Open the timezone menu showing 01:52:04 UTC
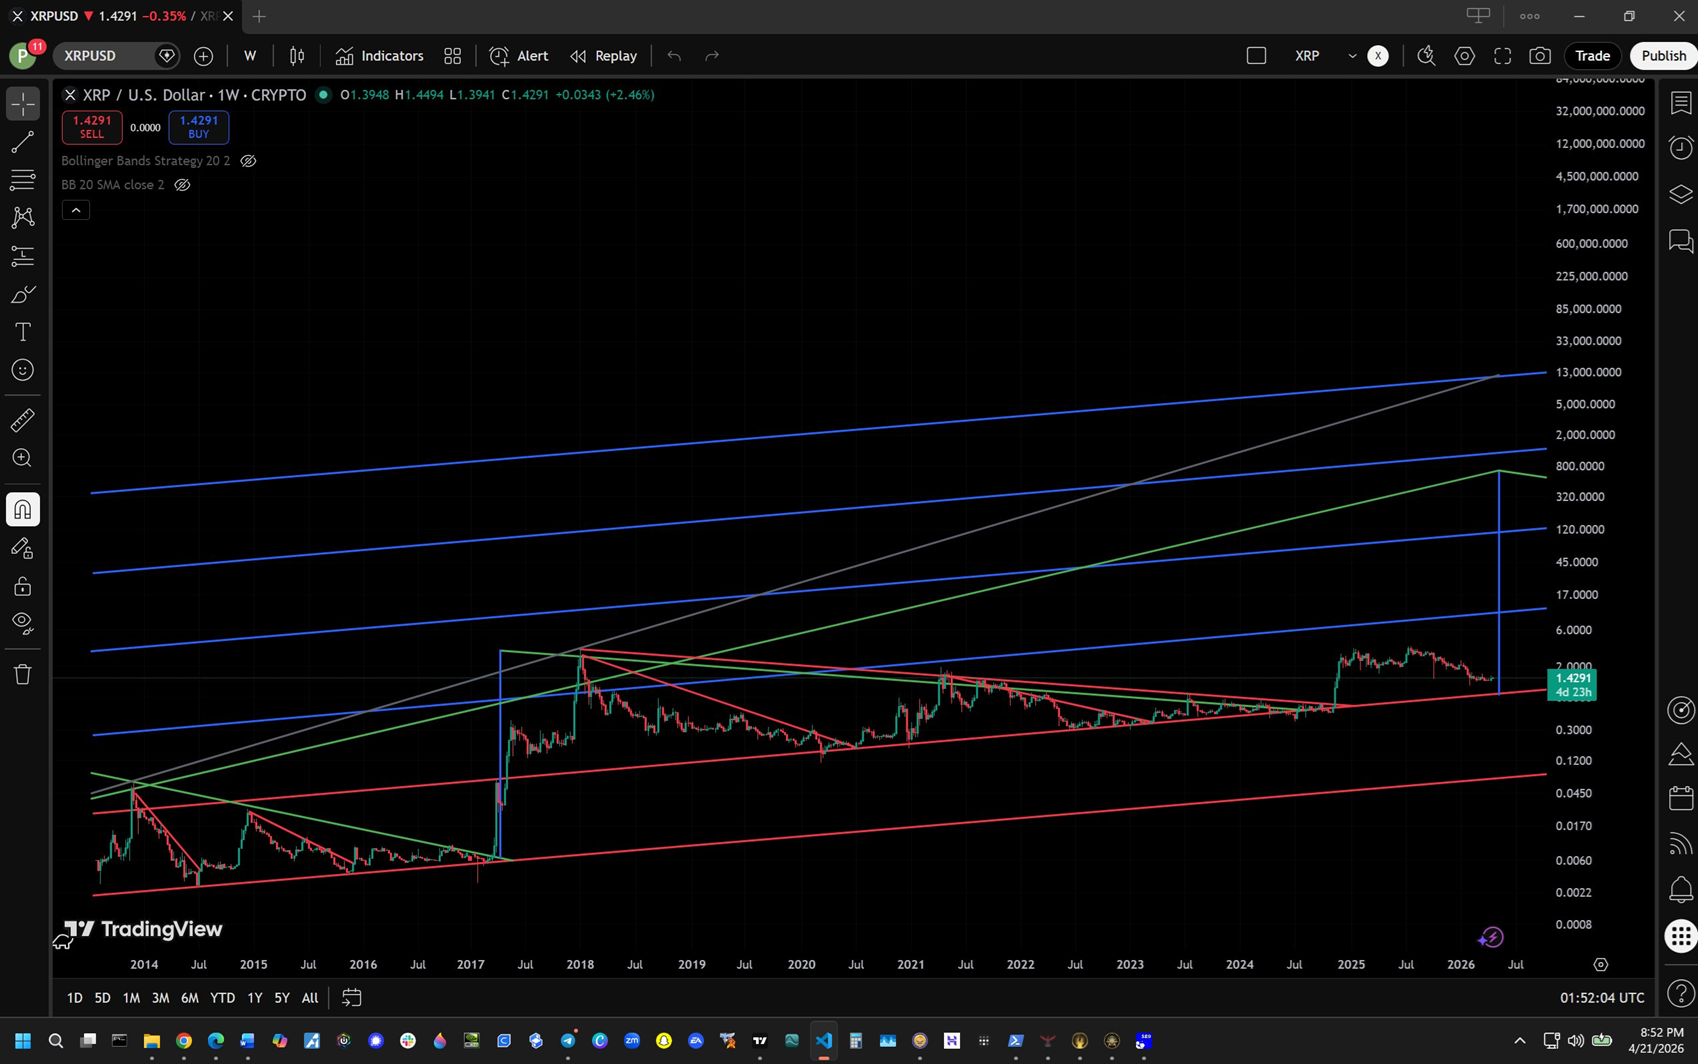Image resolution: width=1698 pixels, height=1064 pixels. [x=1602, y=998]
